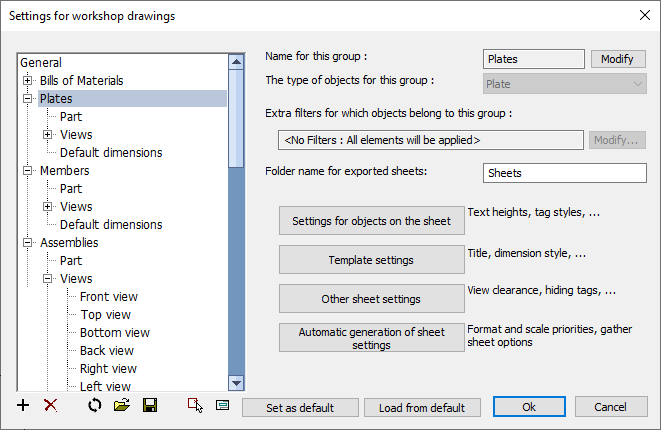661x430 pixels.
Task: Click the tree scrollbar down arrow
Action: tap(236, 383)
